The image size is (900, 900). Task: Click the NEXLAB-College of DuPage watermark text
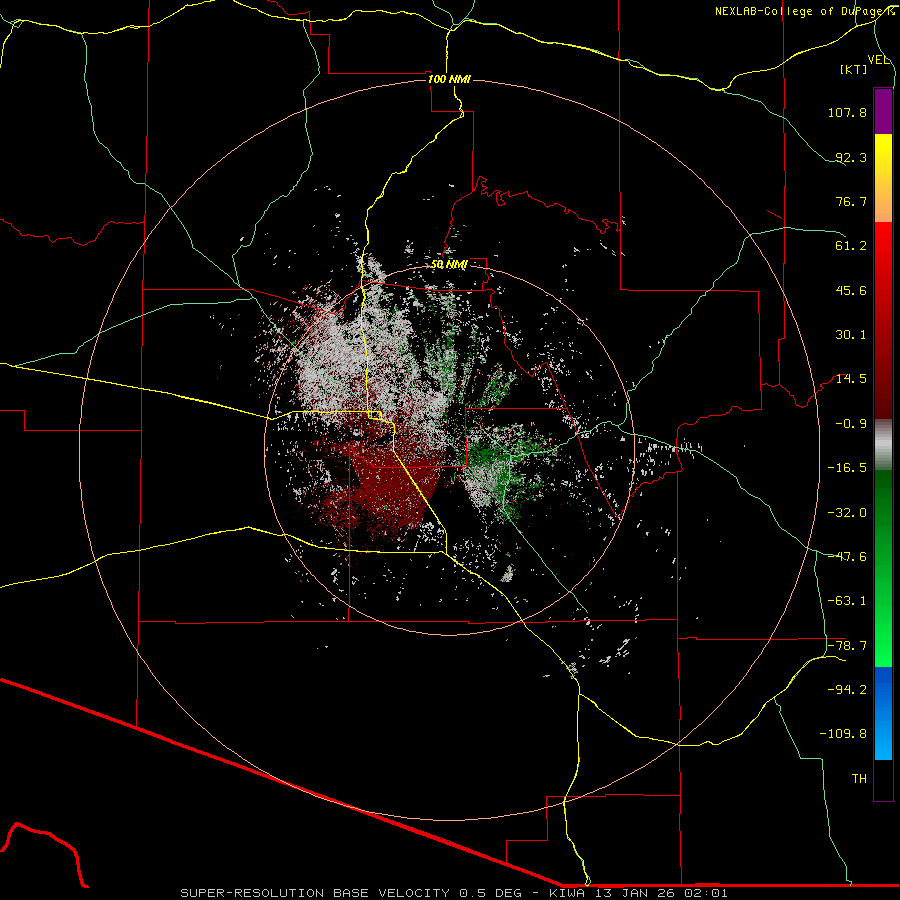(804, 11)
